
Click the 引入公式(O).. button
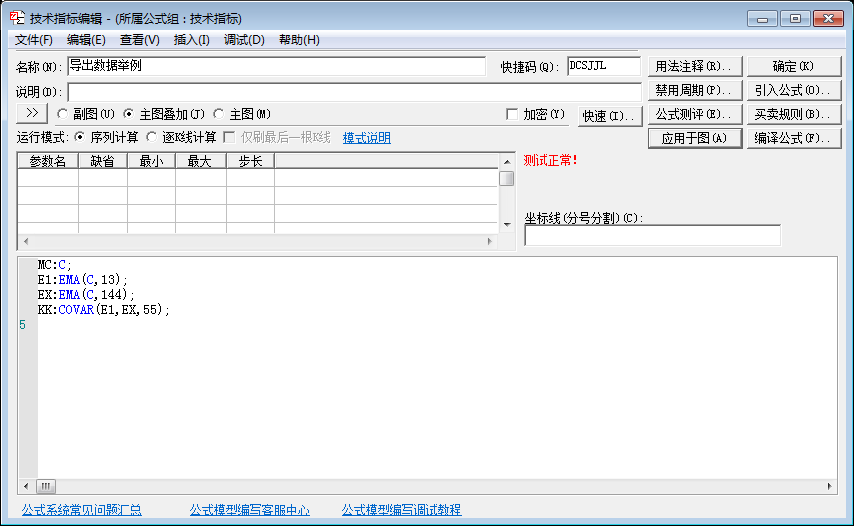(794, 90)
